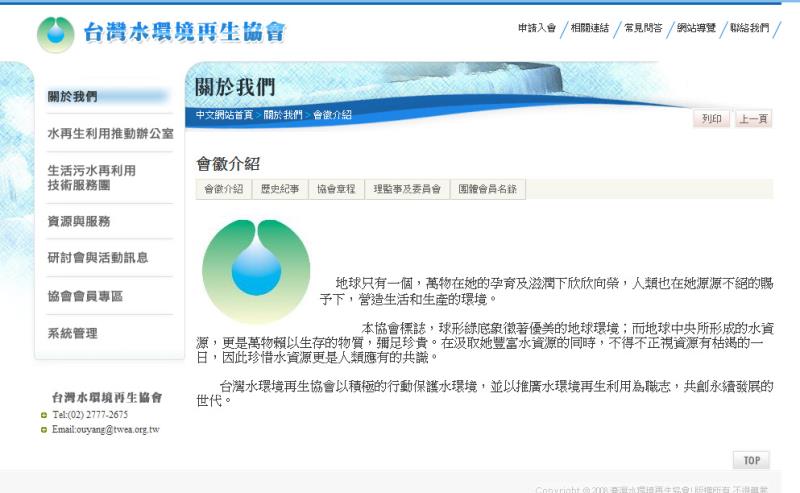Select 生活污水再利用技術服務團 in the sidebar
The width and height of the screenshot is (800, 493).
coord(92,178)
